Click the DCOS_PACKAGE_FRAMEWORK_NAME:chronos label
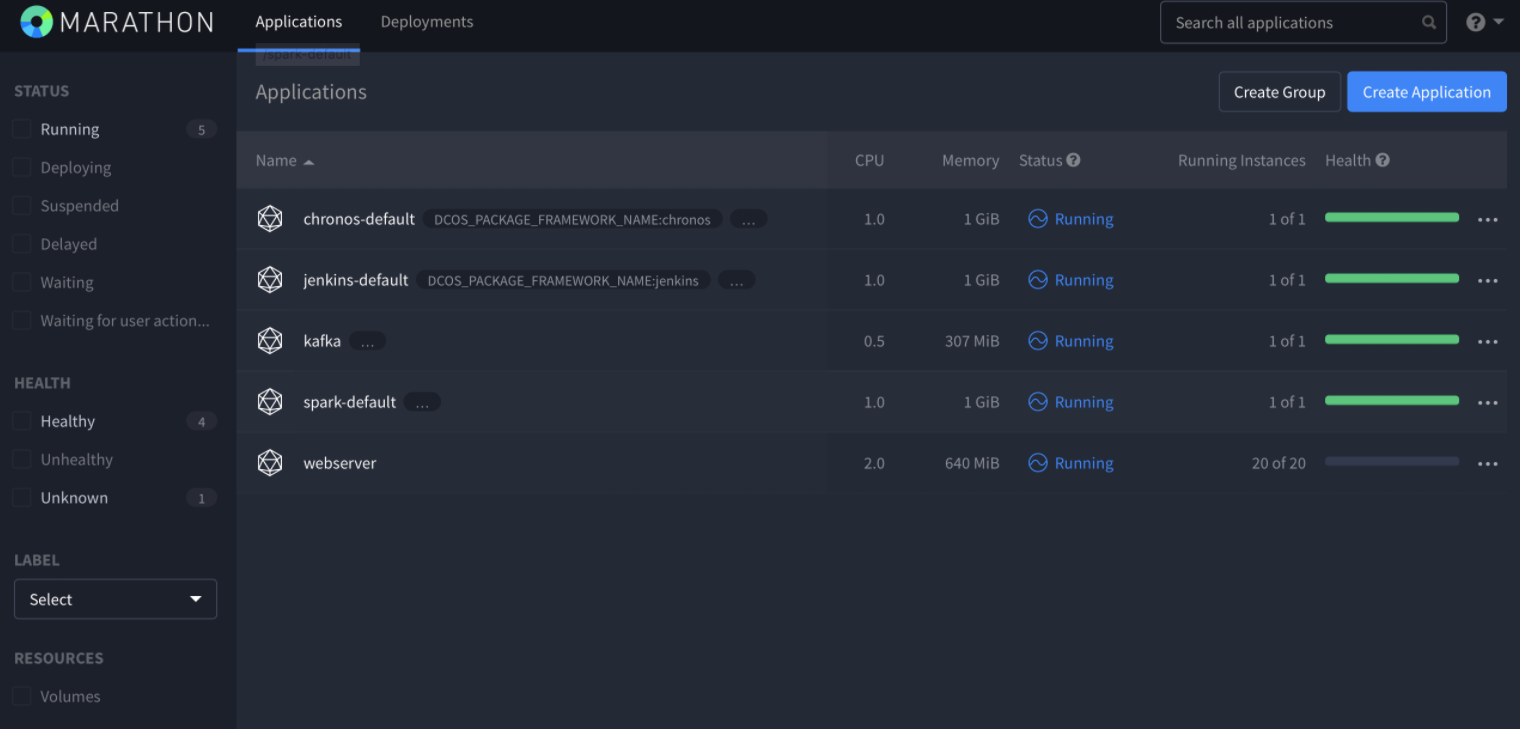Image resolution: width=1520 pixels, height=729 pixels. coord(572,220)
